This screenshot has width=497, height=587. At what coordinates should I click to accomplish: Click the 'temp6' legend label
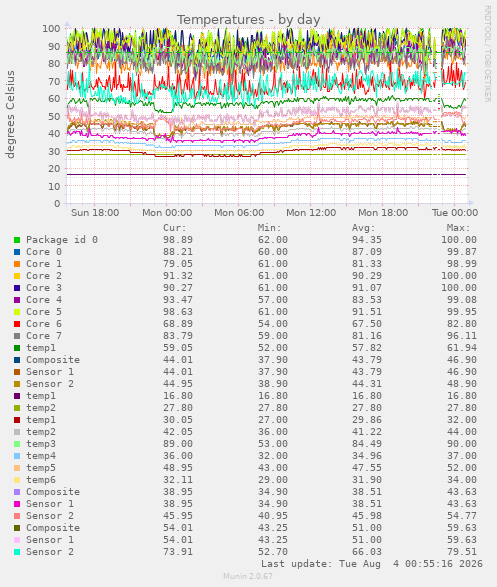click(x=41, y=480)
